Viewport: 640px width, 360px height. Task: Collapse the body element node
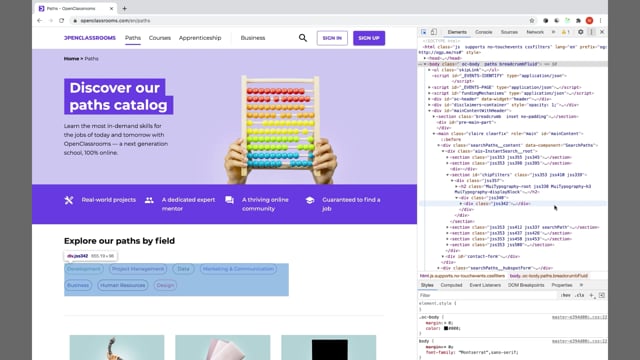coord(425,64)
